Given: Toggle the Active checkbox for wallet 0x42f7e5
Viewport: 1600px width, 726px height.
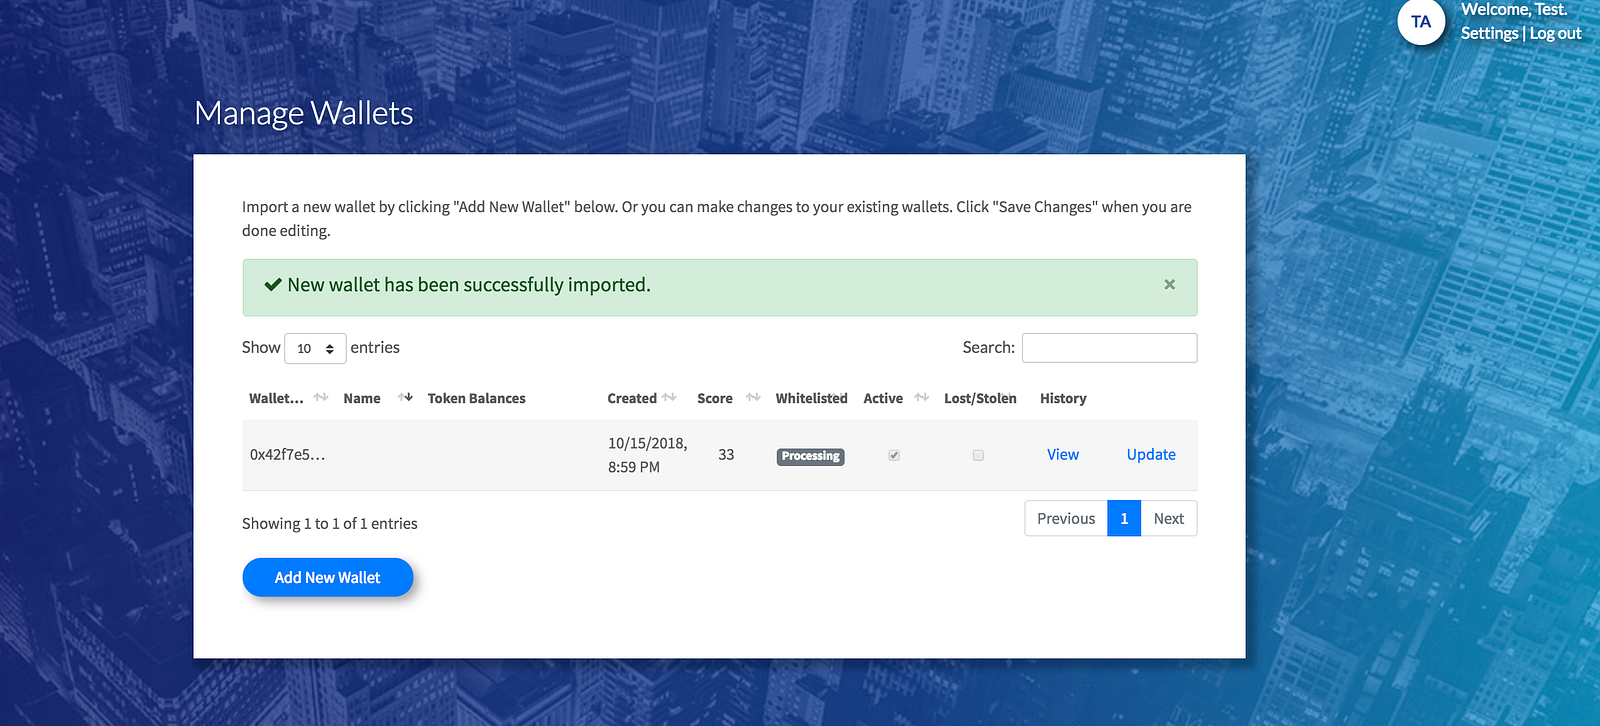Looking at the screenshot, I should [x=894, y=455].
